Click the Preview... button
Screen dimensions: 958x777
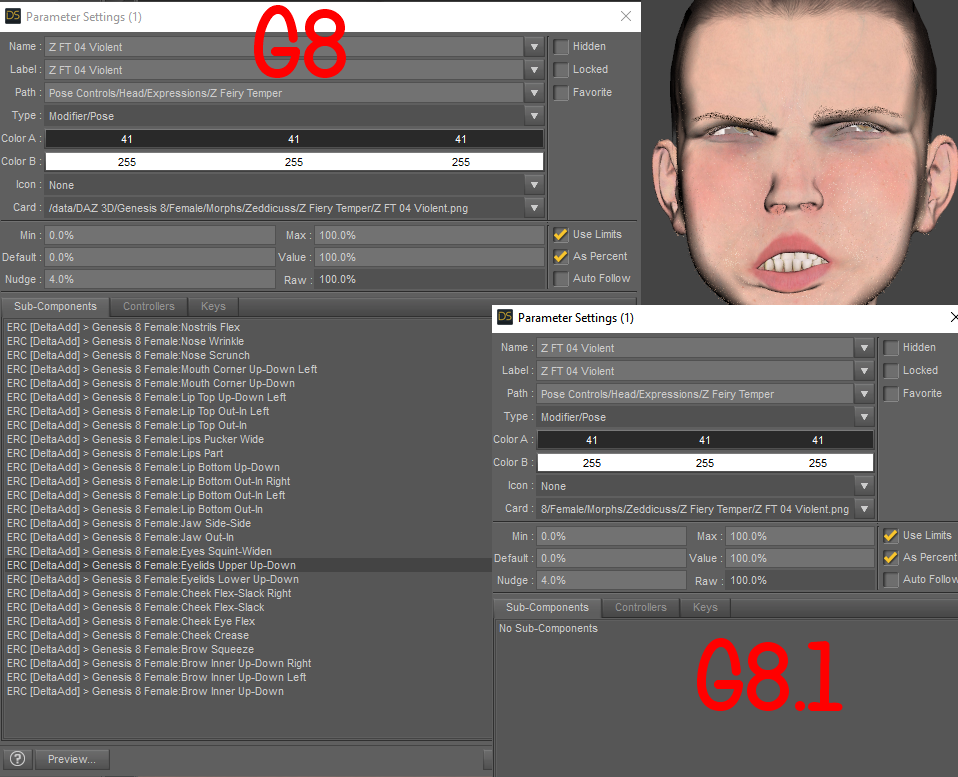pyautogui.click(x=72, y=759)
